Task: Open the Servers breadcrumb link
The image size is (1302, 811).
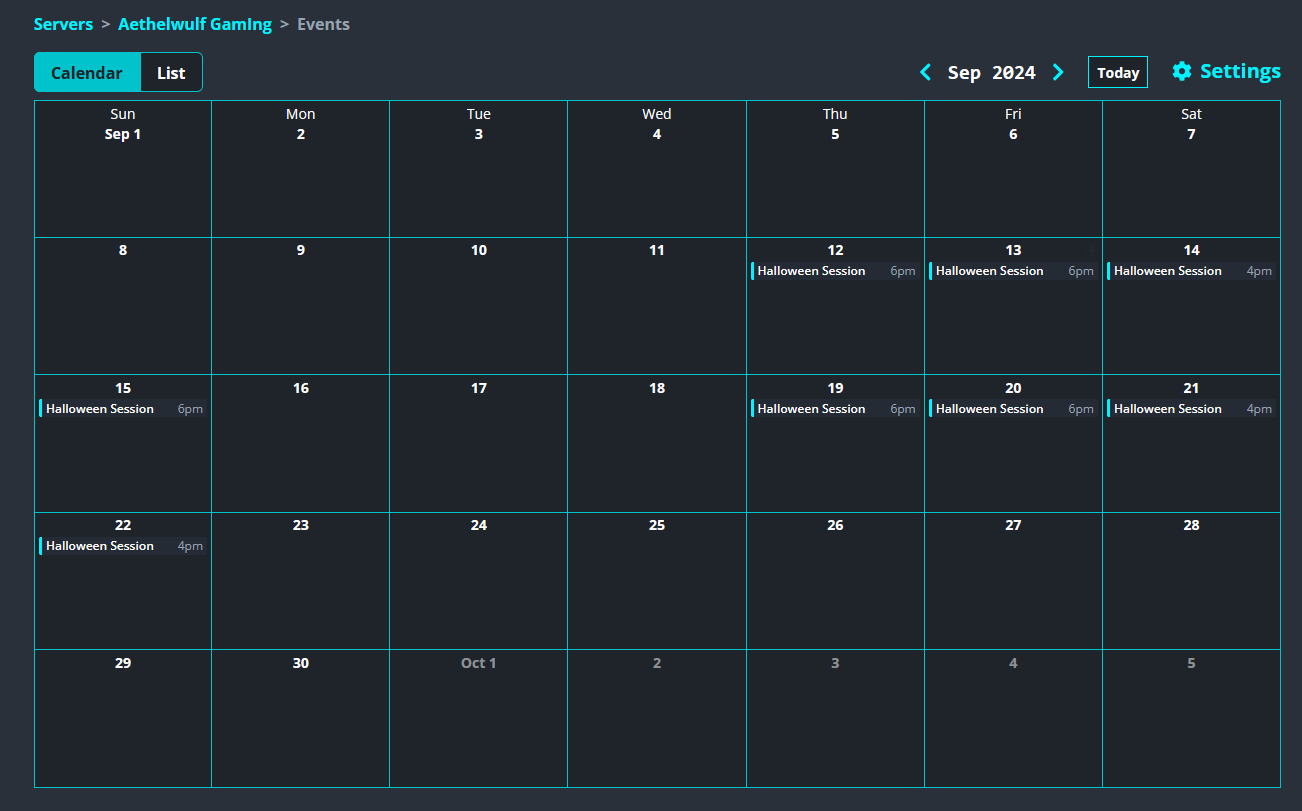Action: click(63, 24)
